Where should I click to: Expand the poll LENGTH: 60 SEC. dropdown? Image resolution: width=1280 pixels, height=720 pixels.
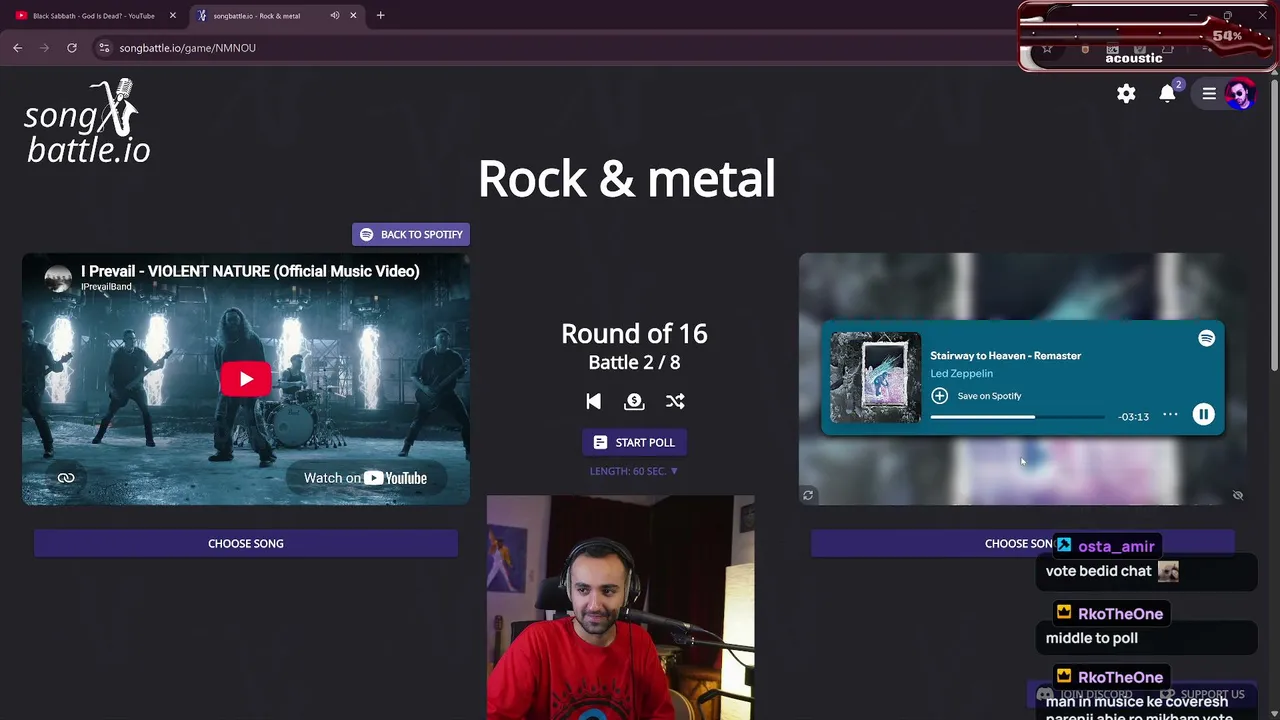pyautogui.click(x=634, y=471)
